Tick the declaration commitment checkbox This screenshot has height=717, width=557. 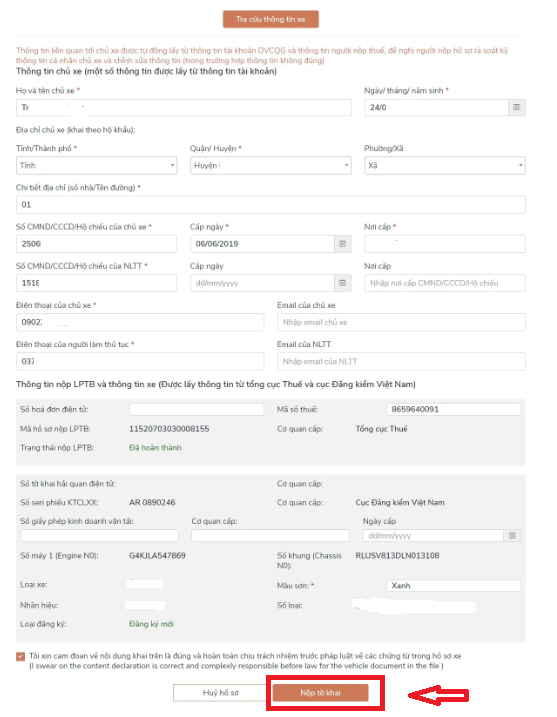point(21,656)
